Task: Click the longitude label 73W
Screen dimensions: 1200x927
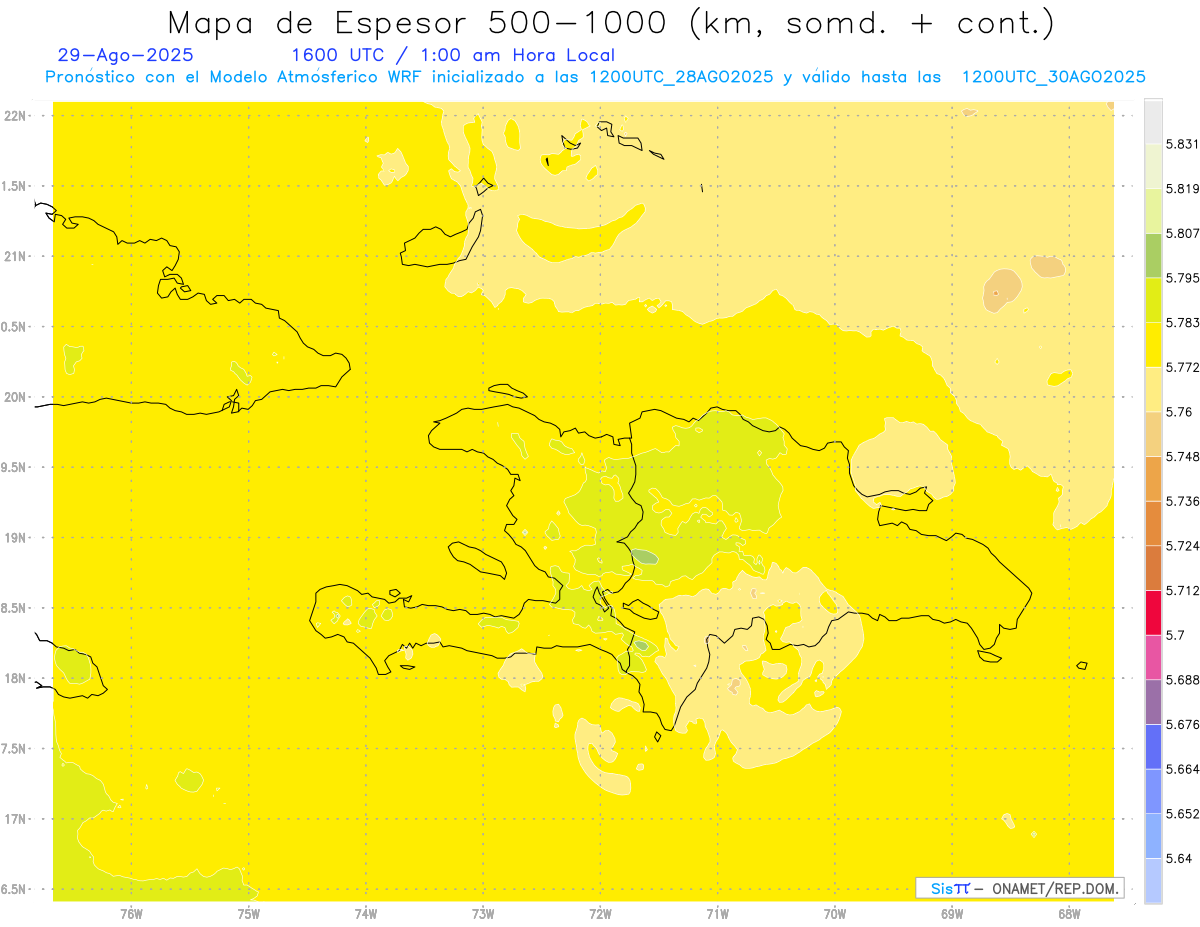Action: (x=483, y=913)
